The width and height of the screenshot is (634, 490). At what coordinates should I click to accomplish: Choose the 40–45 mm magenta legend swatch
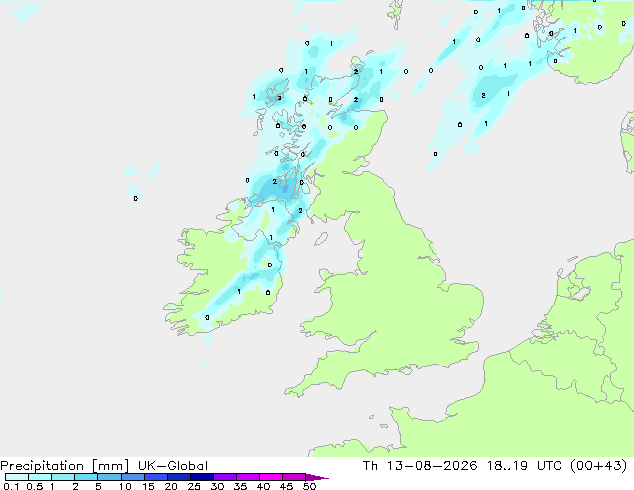pyautogui.click(x=271, y=477)
